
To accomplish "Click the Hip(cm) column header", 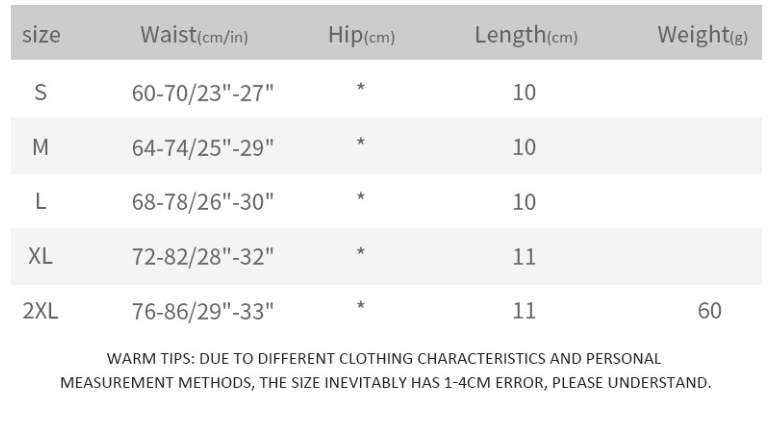I will point(361,35).
